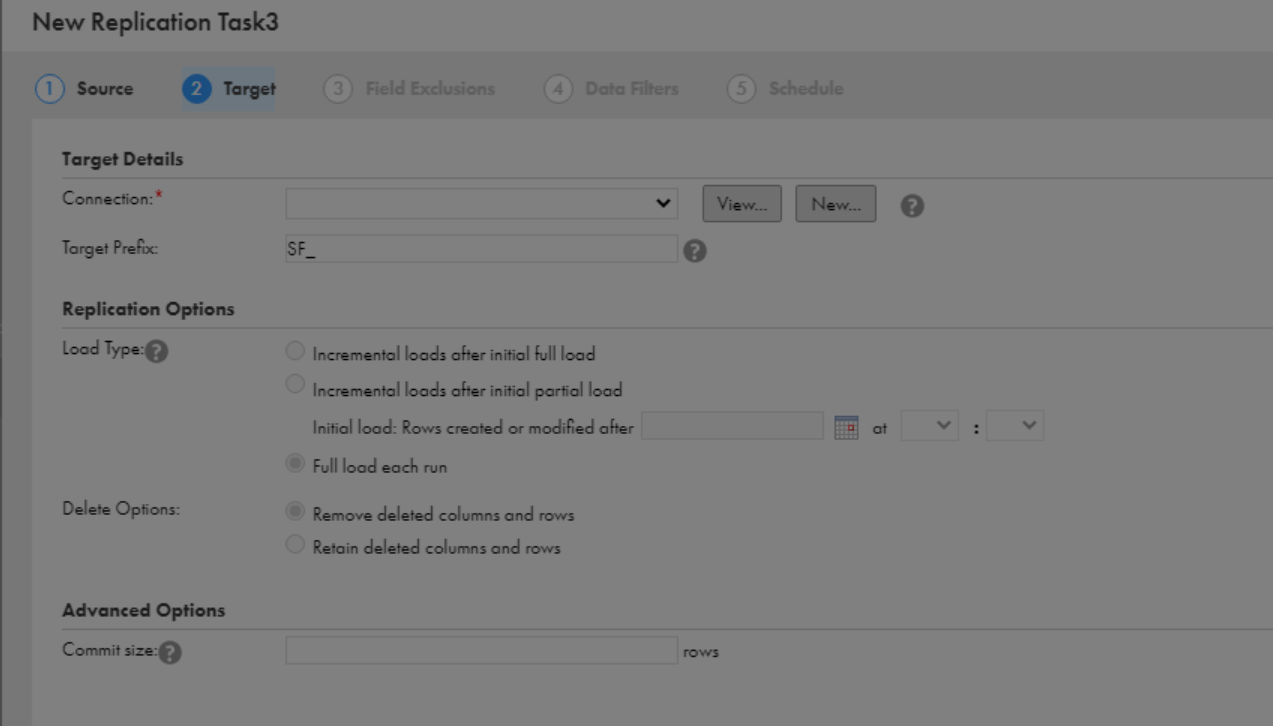Open help icon beside Target Prefix field
1273x726 pixels.
click(x=695, y=251)
